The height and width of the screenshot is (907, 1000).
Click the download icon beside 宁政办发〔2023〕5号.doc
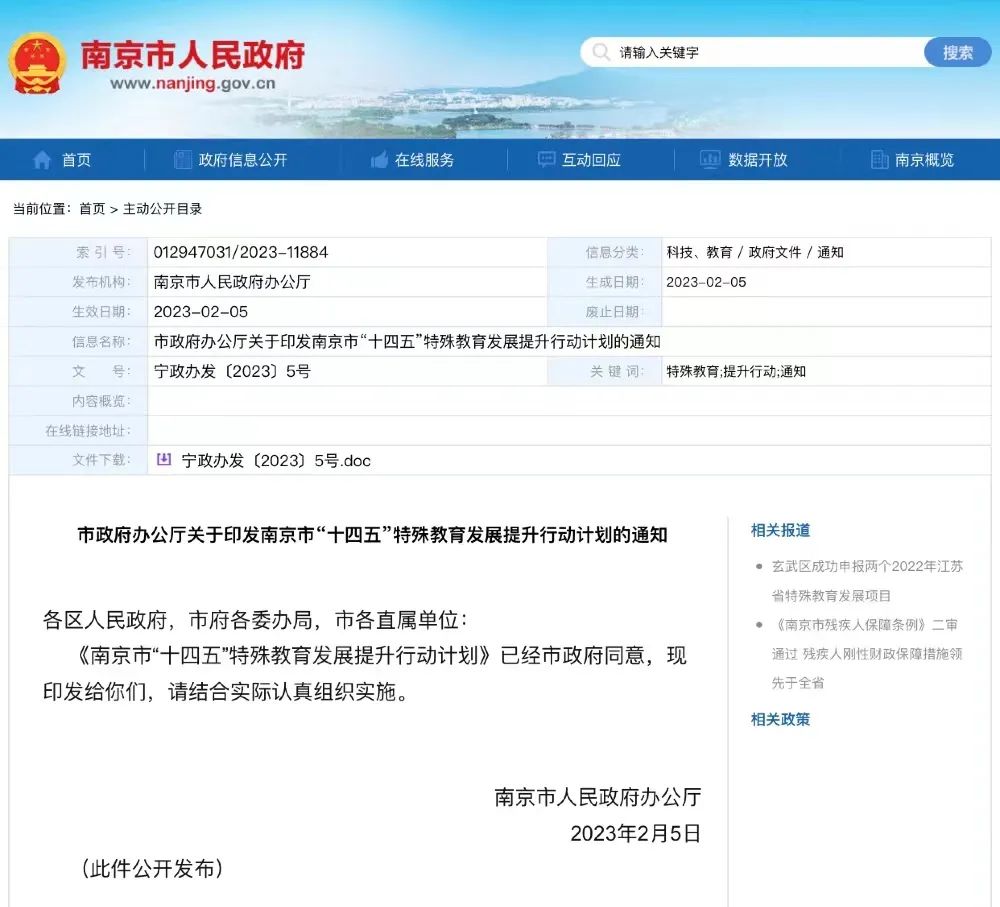pyautogui.click(x=163, y=460)
